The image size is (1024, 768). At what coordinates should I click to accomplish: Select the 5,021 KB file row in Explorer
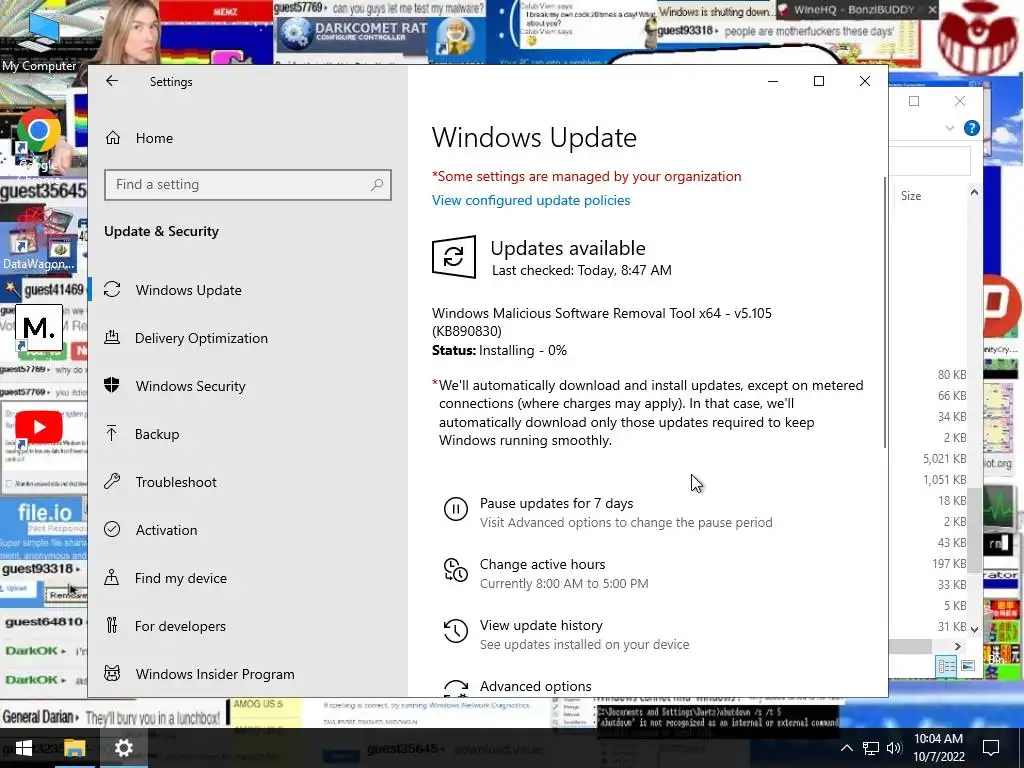pyautogui.click(x=944, y=459)
